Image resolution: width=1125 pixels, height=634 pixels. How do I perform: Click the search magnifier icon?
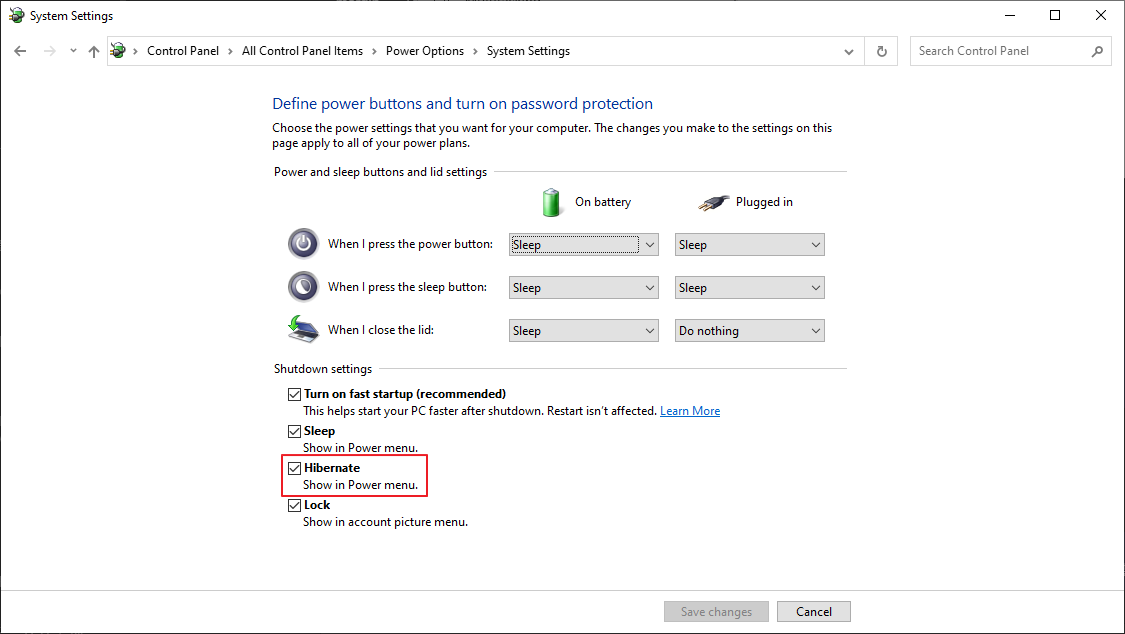1097,51
